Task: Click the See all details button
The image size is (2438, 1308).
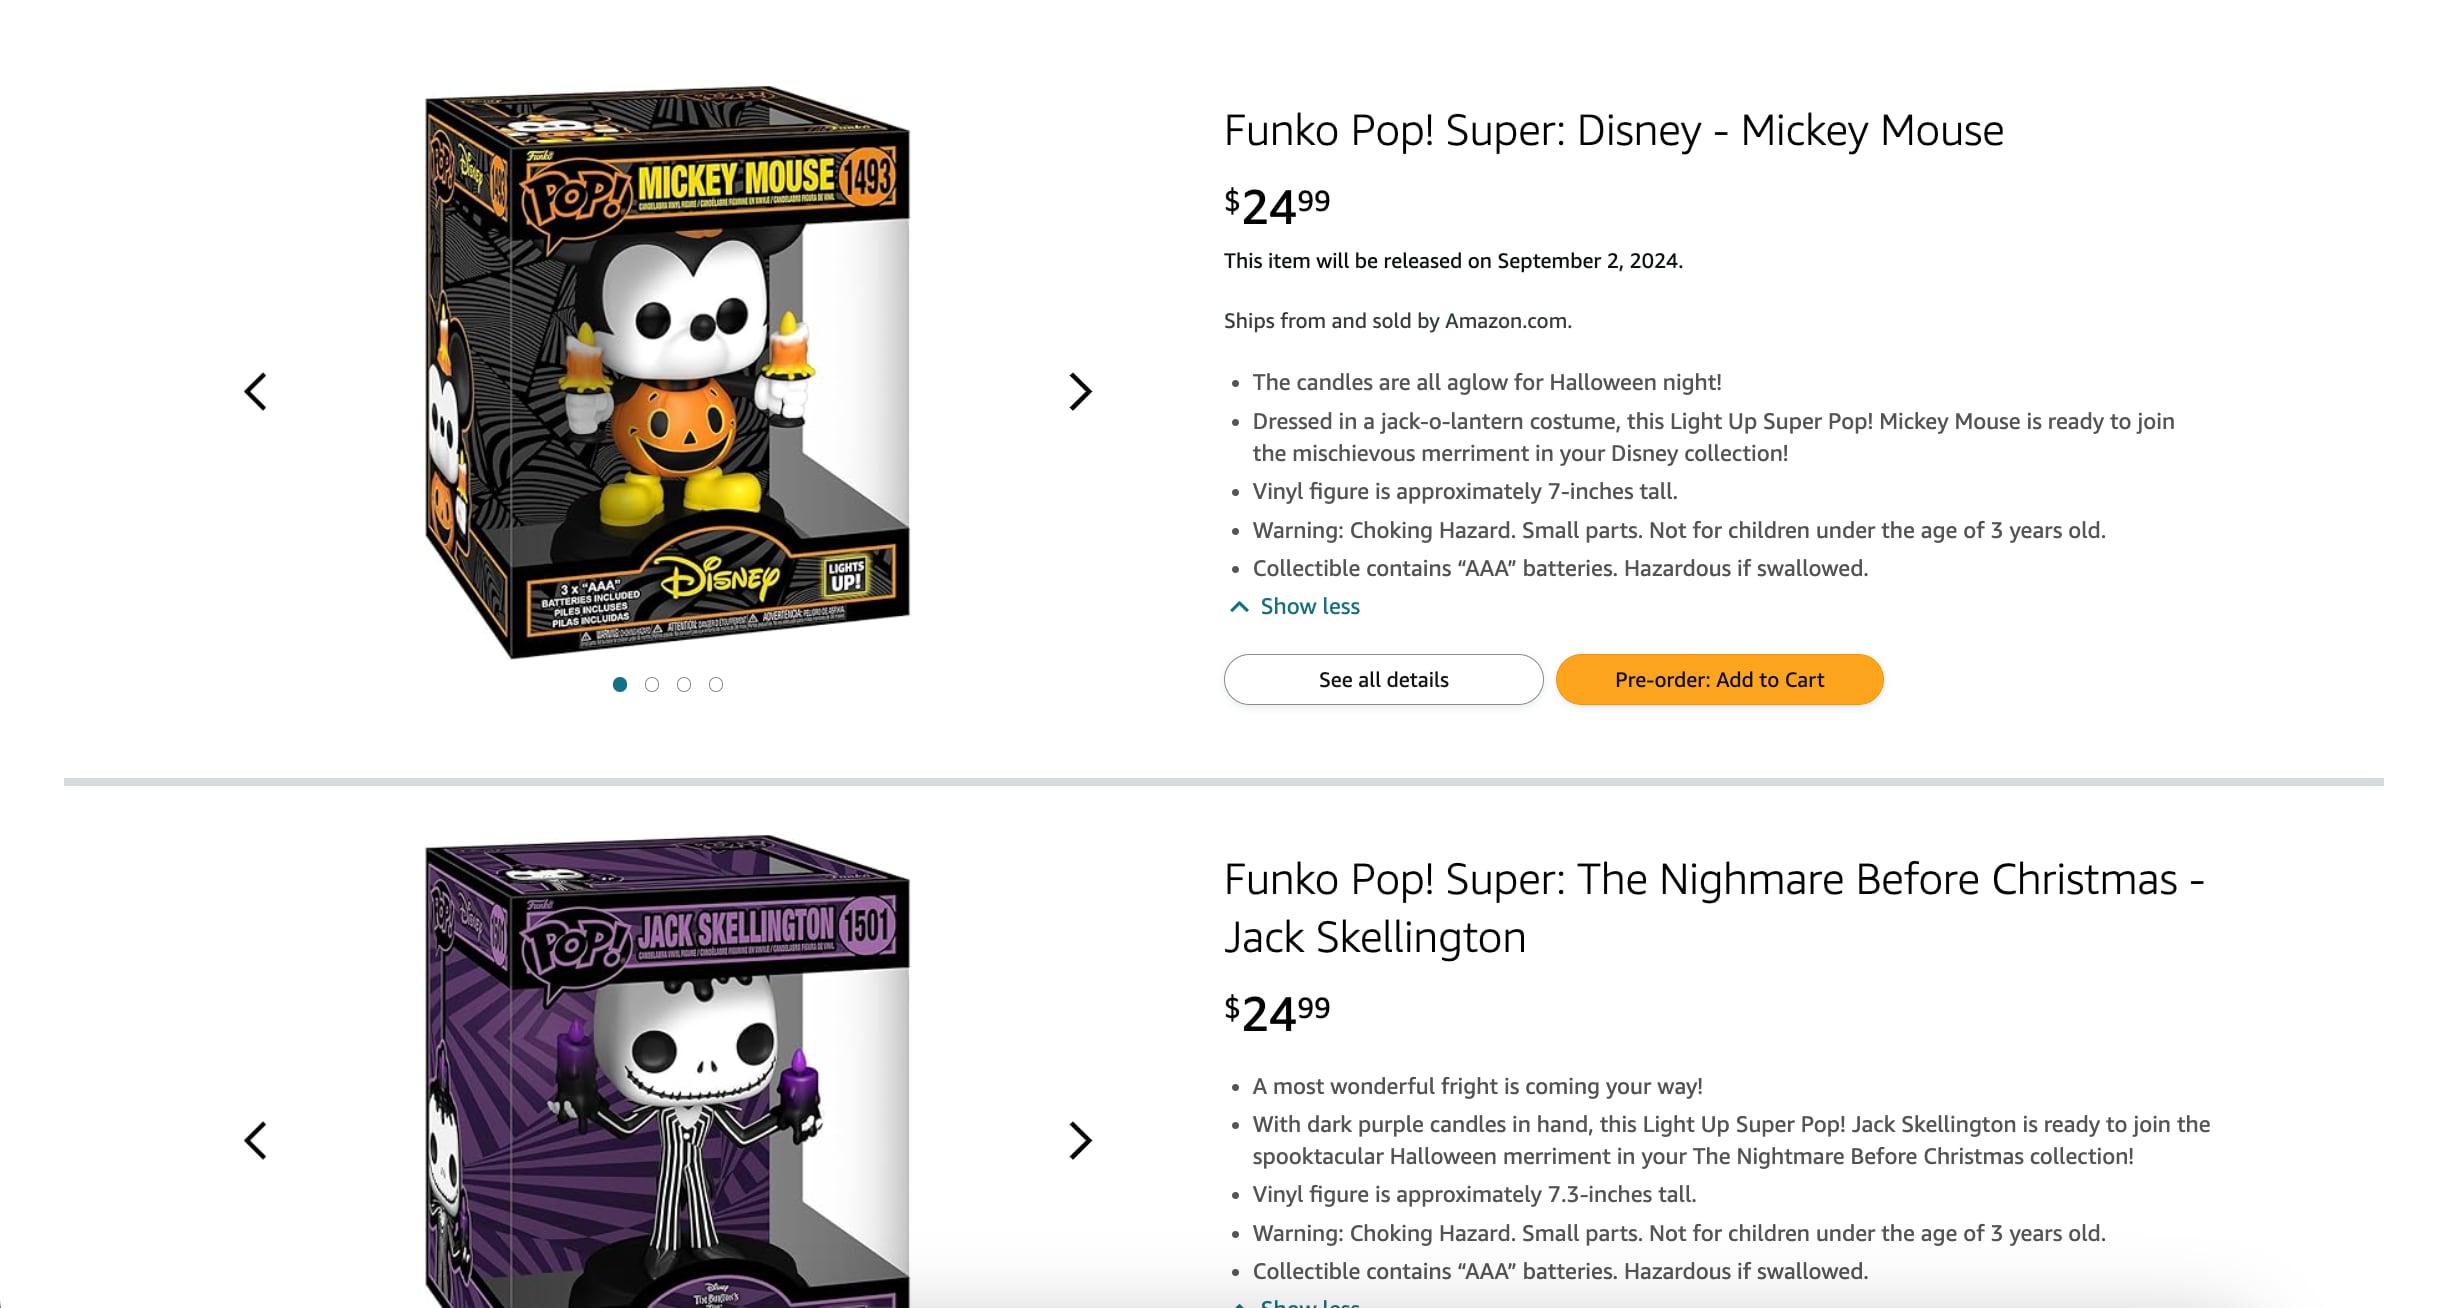Action: pyautogui.click(x=1383, y=680)
